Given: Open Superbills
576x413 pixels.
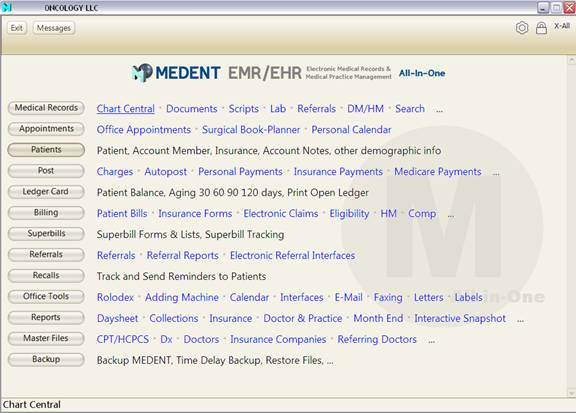Looking at the screenshot, I should click(x=46, y=234).
